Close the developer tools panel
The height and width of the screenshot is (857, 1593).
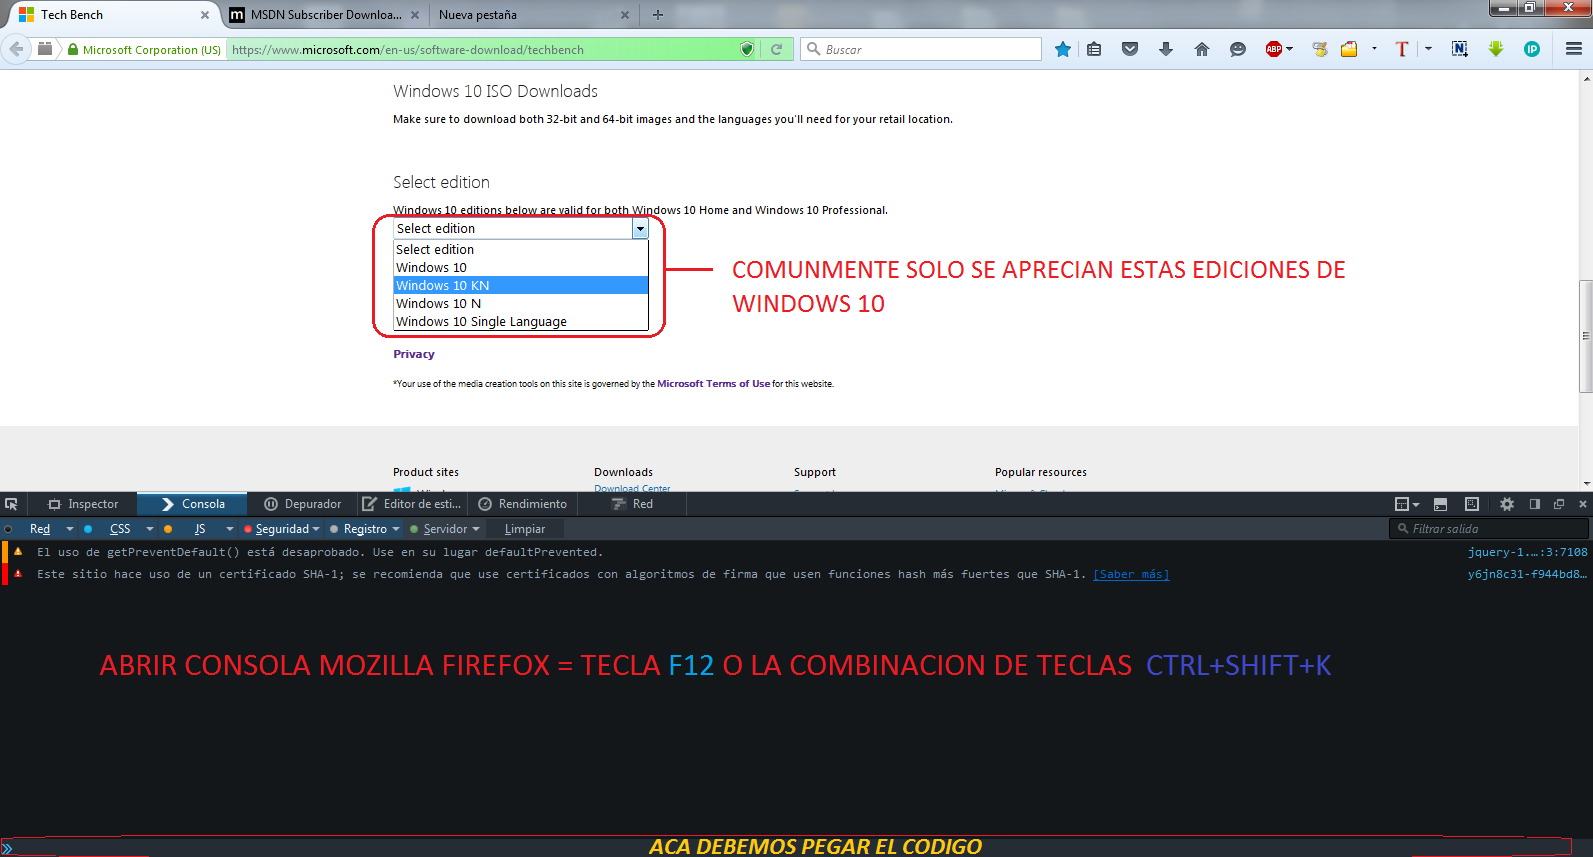tap(1582, 504)
